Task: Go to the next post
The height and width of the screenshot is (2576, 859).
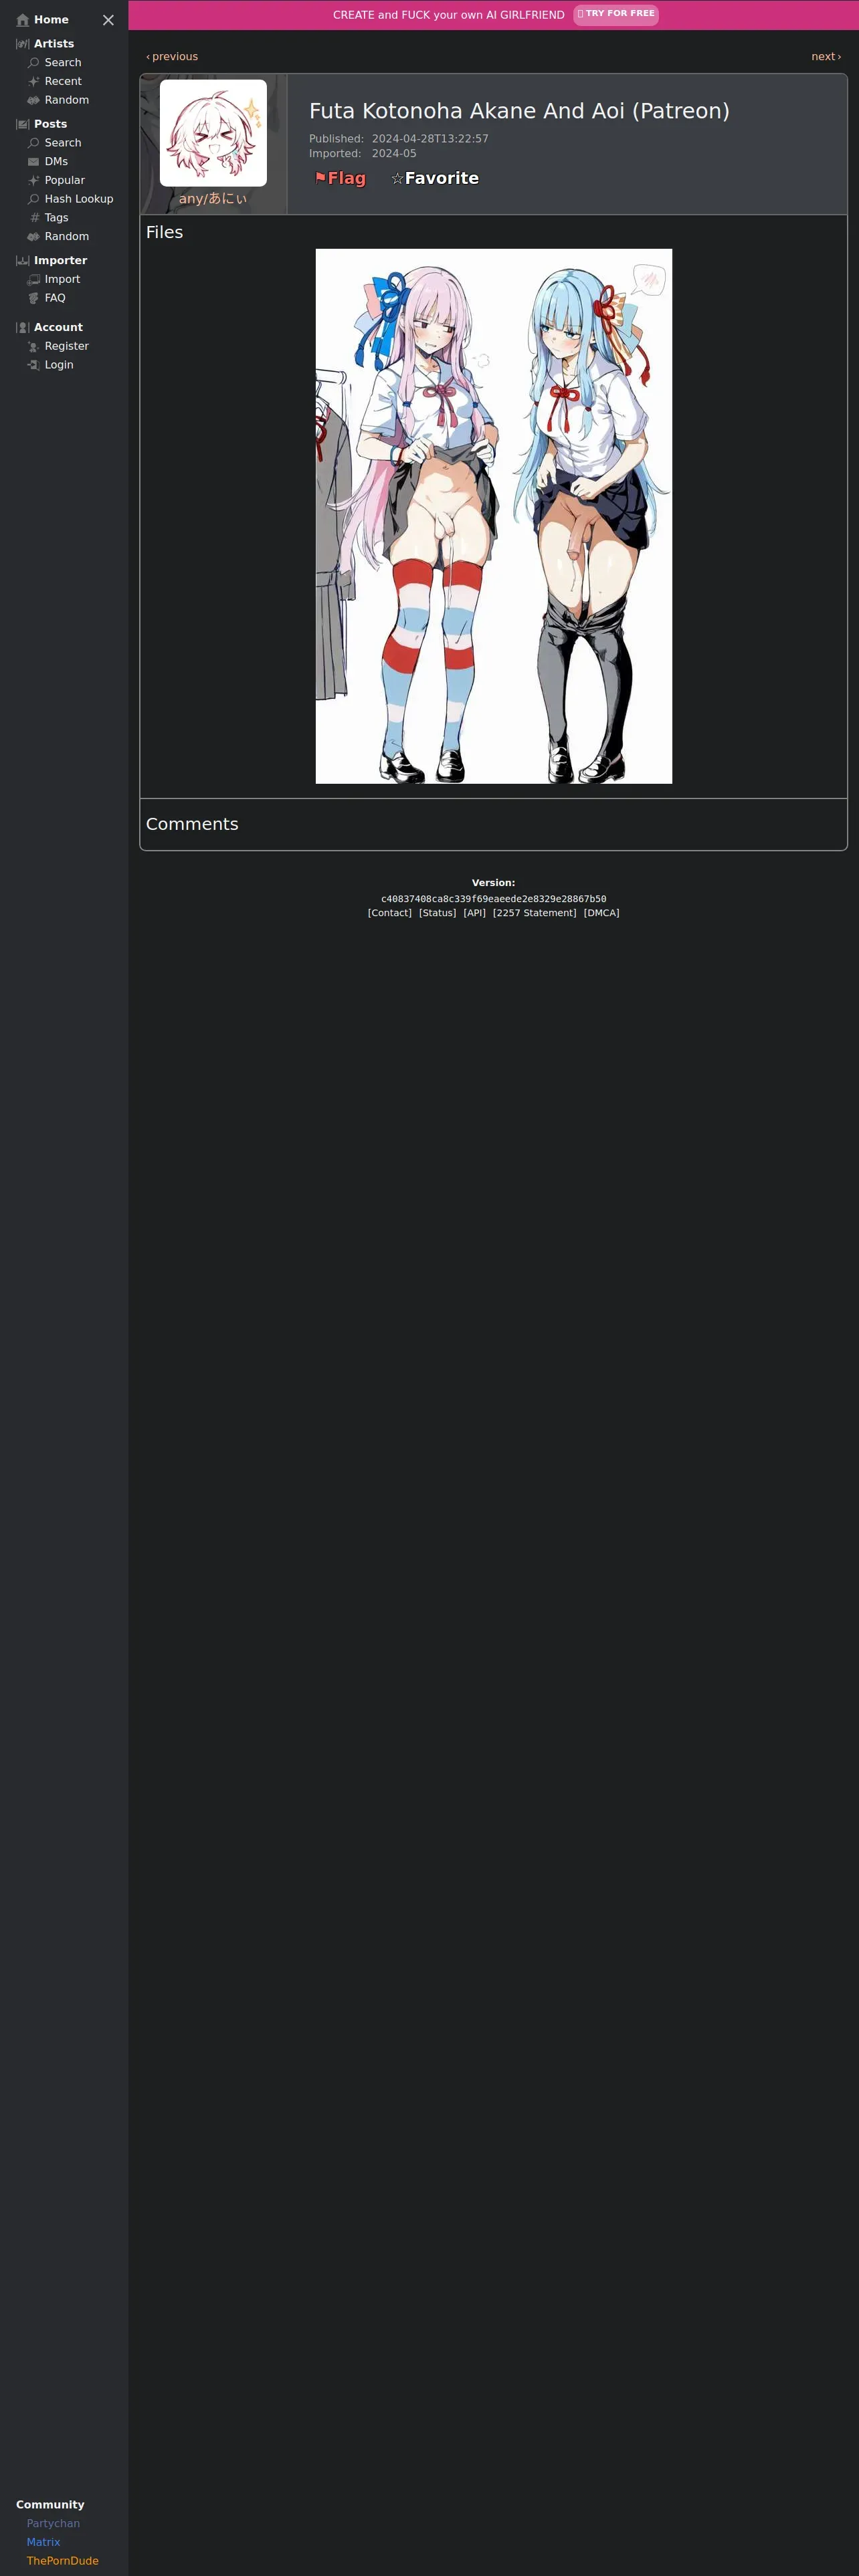Action: (826, 57)
